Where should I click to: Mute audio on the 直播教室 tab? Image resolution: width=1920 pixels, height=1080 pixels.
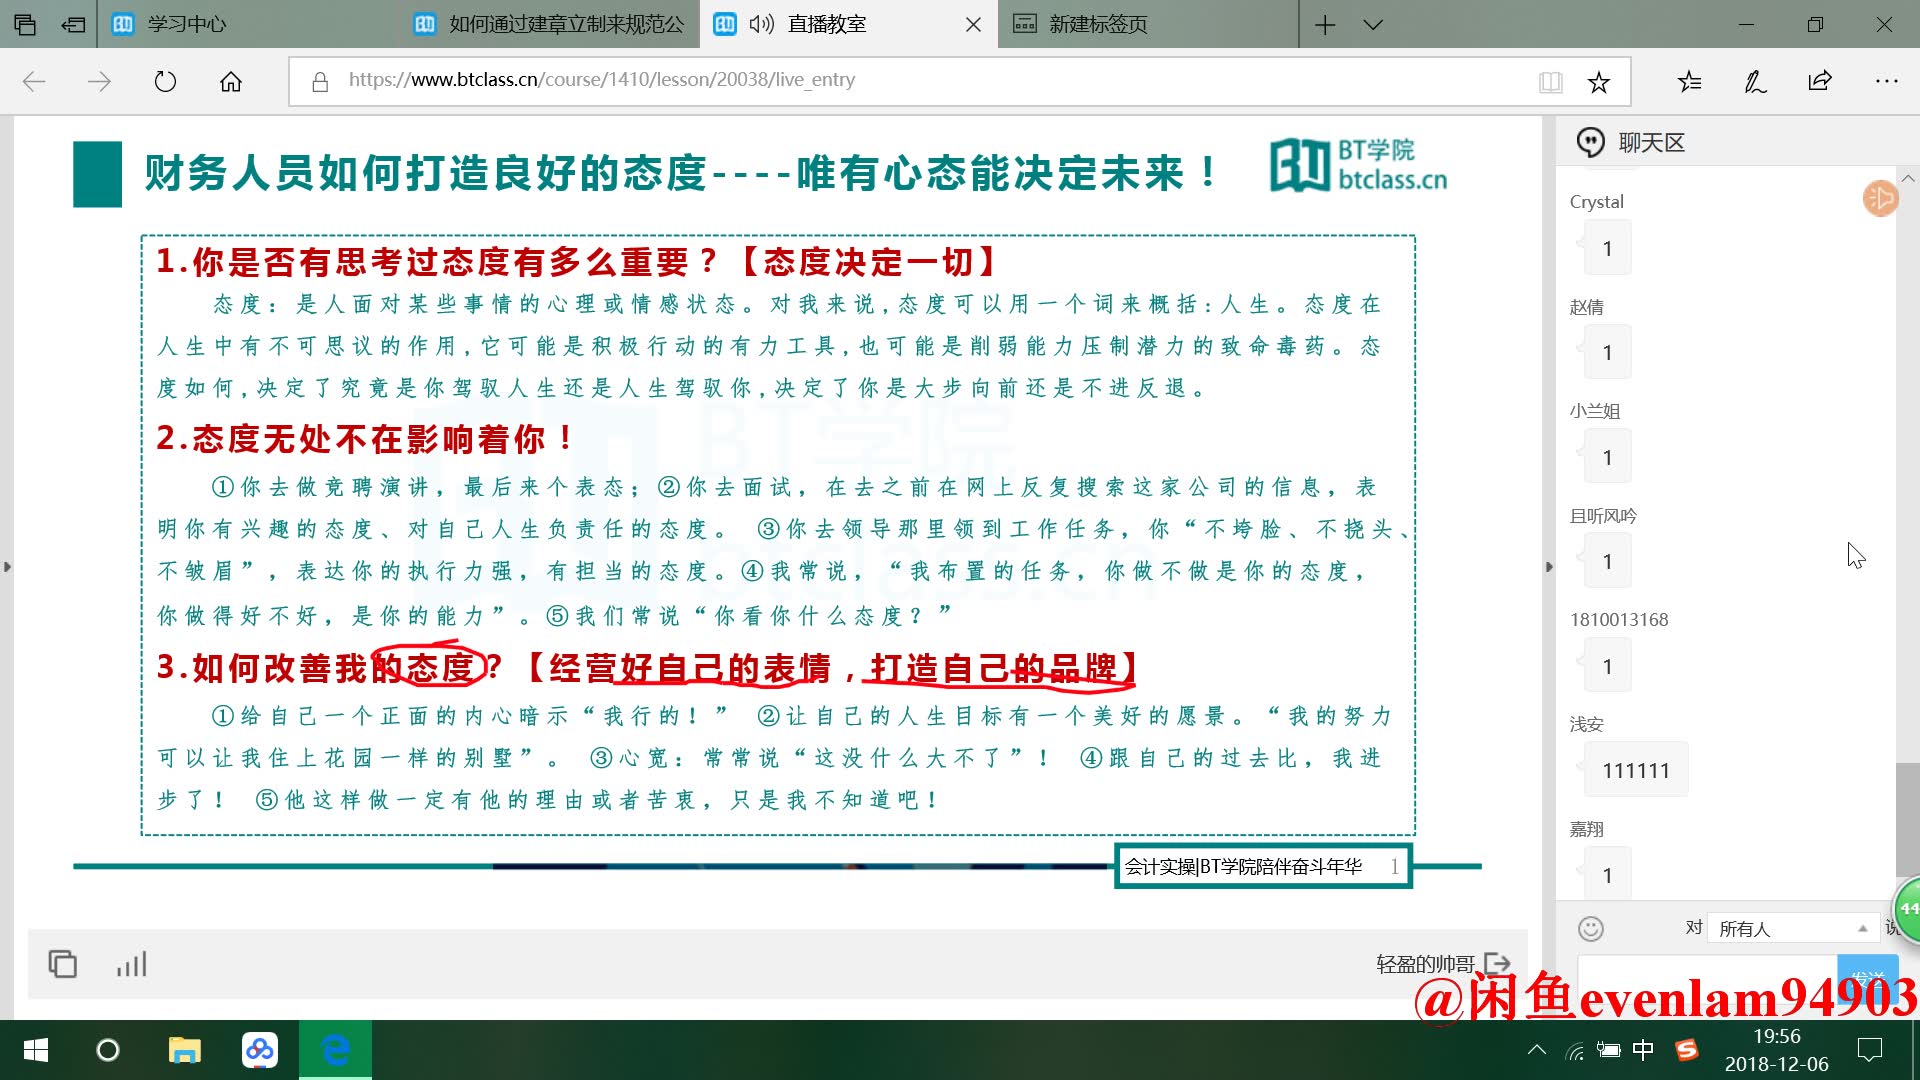tap(761, 24)
